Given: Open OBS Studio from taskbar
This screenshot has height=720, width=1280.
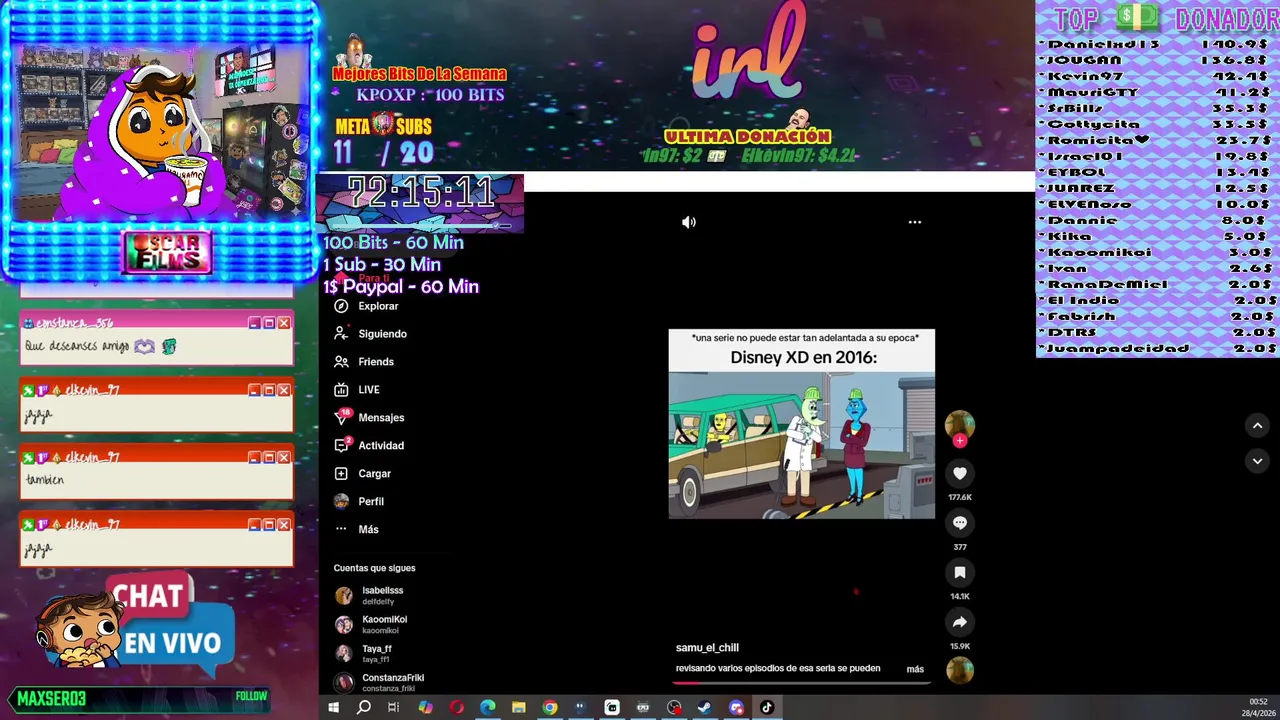Looking at the screenshot, I should tap(674, 708).
